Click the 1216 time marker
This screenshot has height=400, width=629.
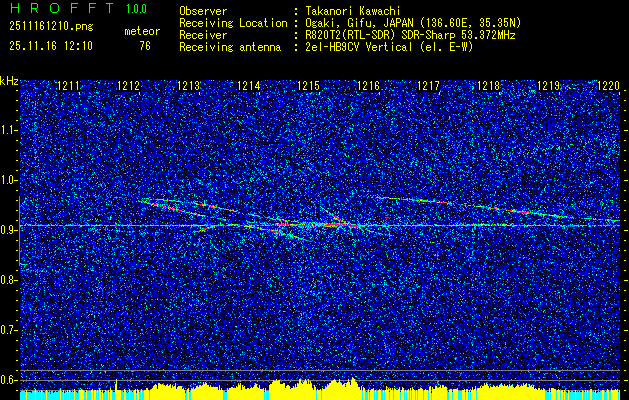[x=369, y=86]
